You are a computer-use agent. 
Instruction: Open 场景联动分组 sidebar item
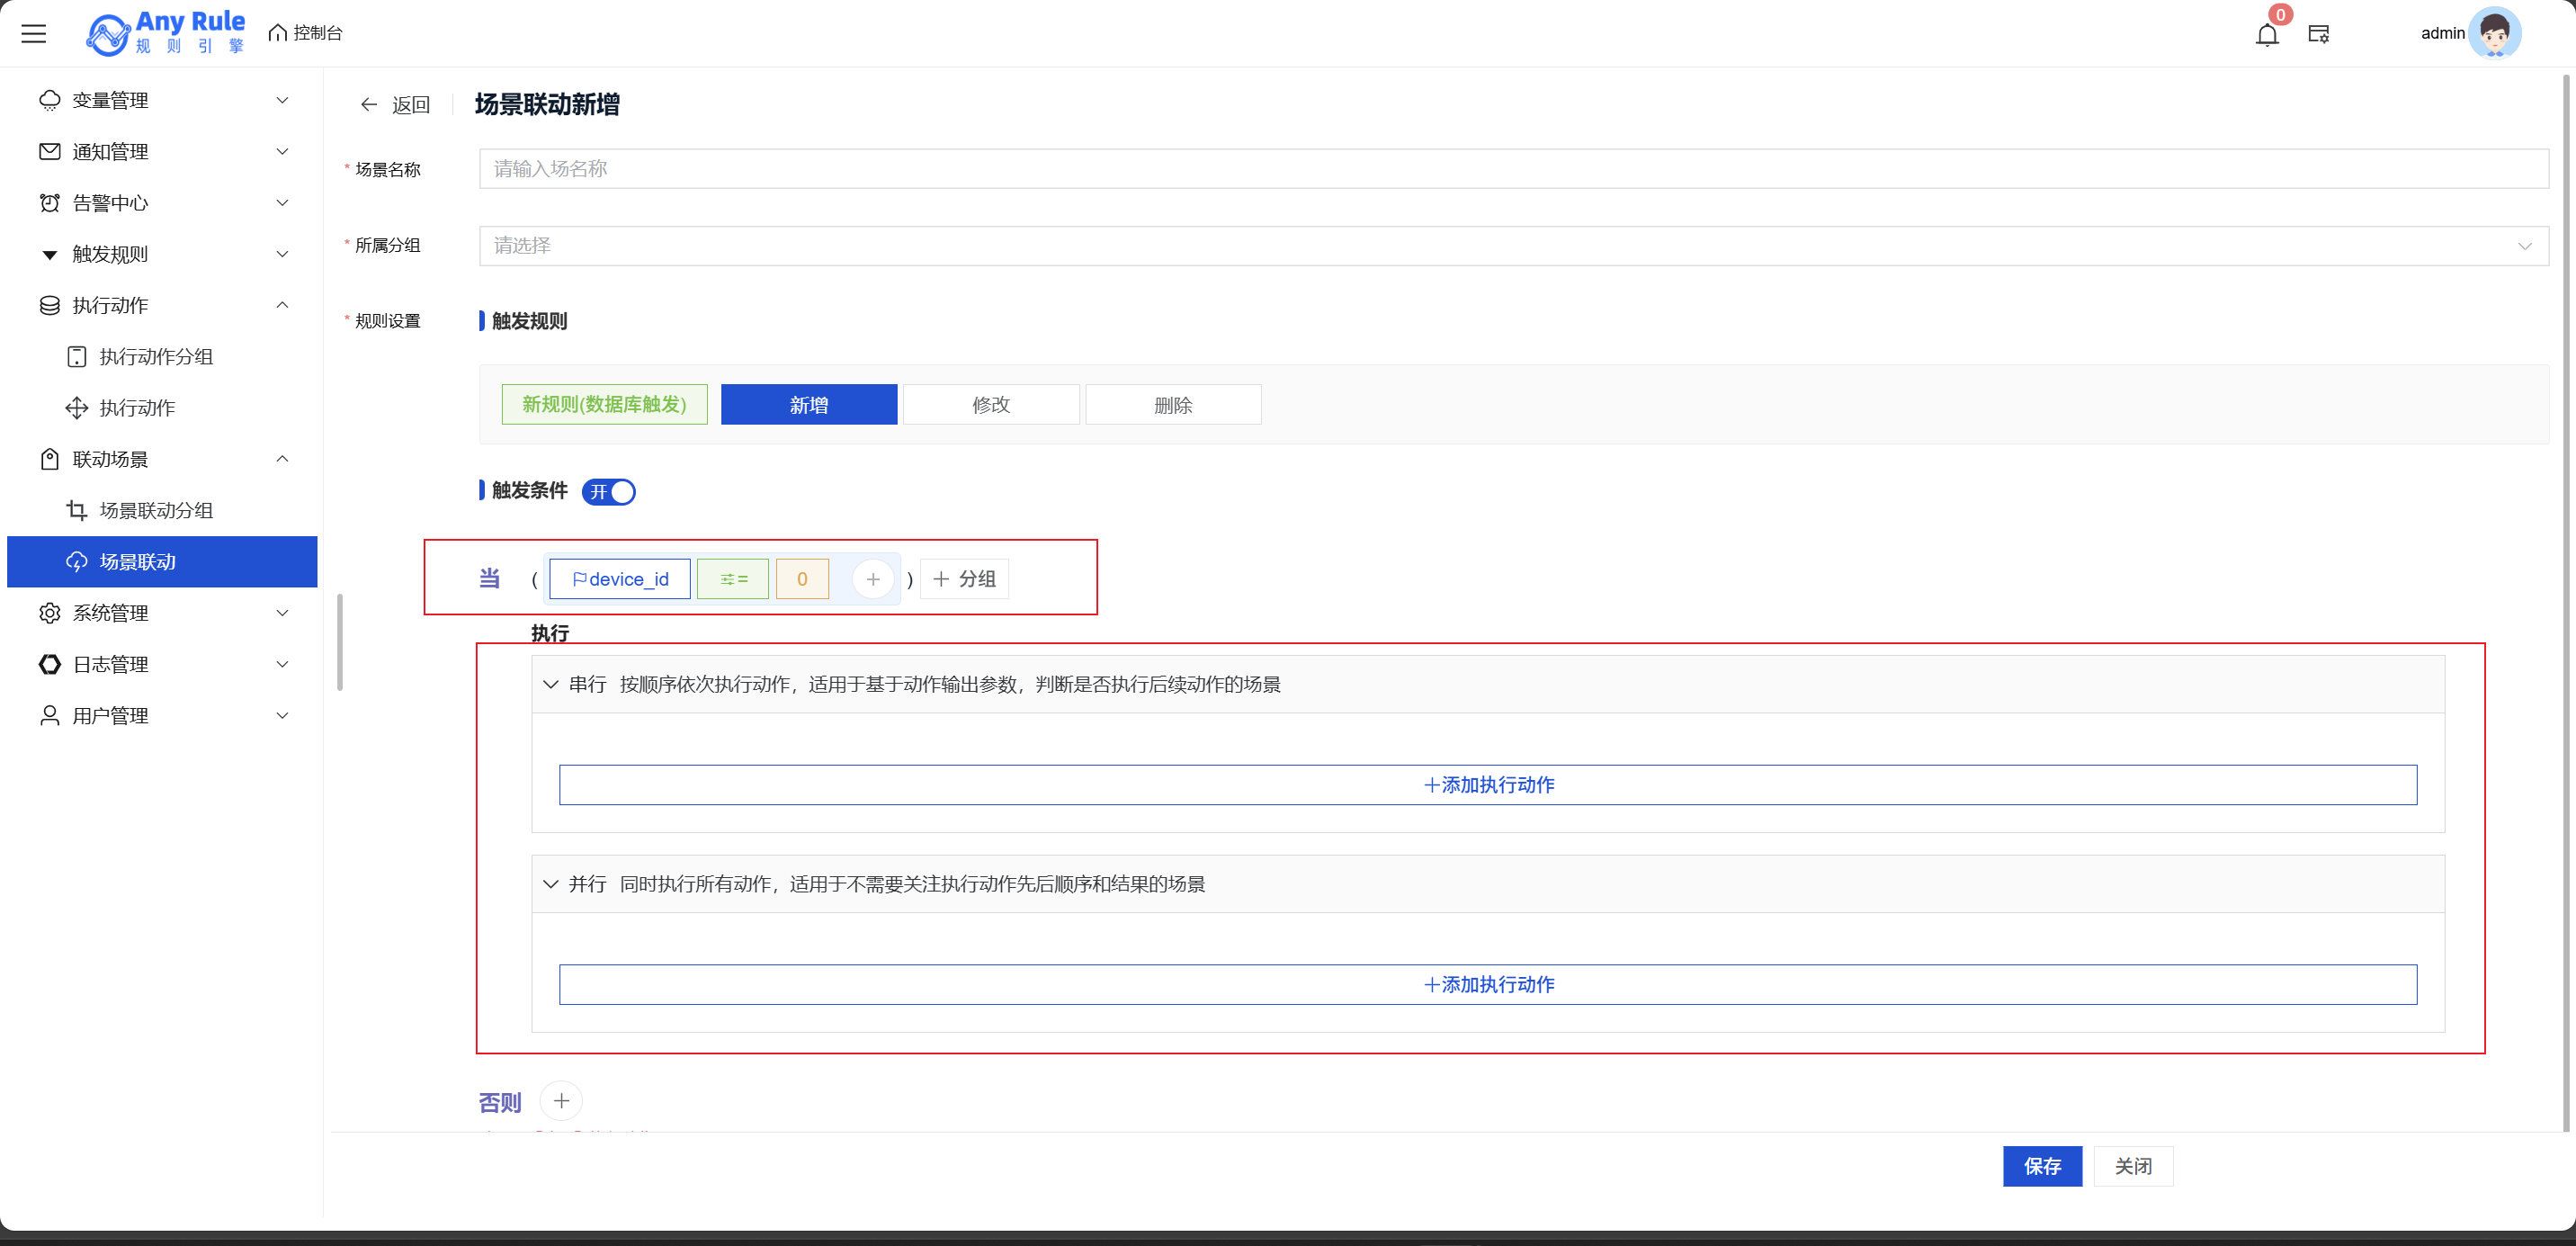pos(156,510)
